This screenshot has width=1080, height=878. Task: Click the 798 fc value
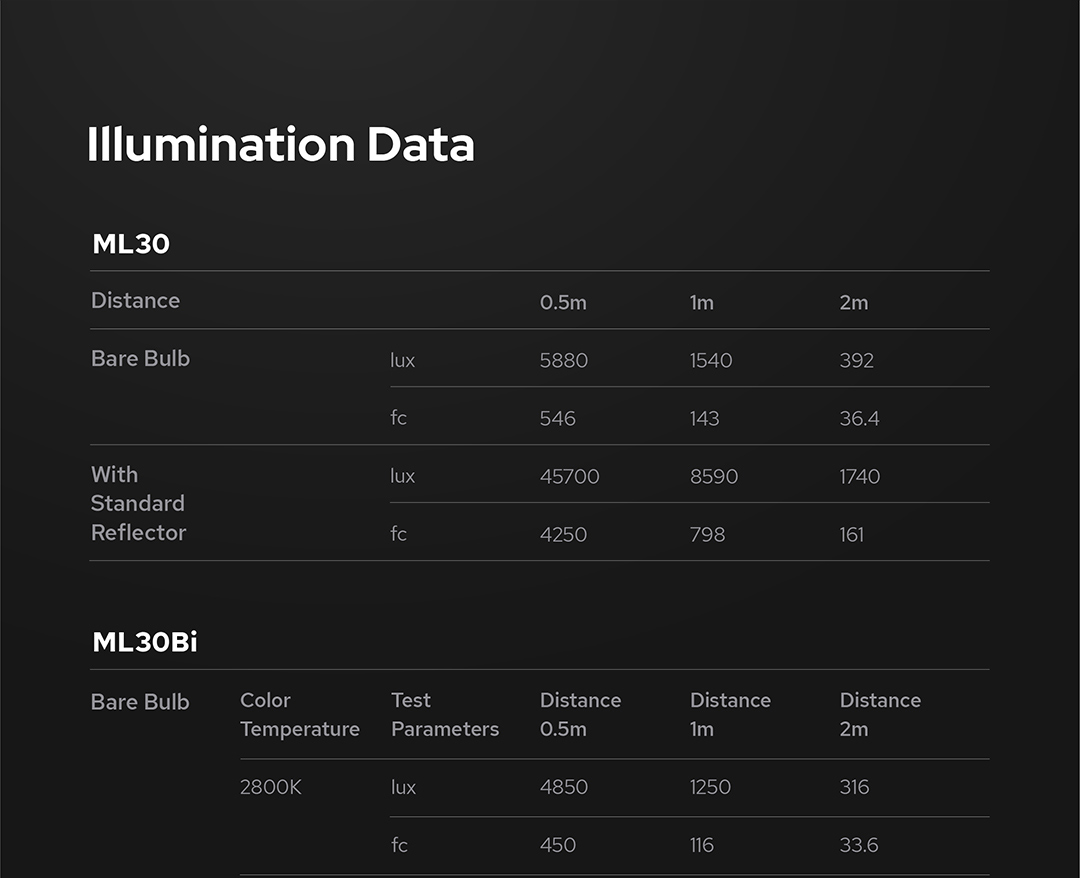click(707, 534)
